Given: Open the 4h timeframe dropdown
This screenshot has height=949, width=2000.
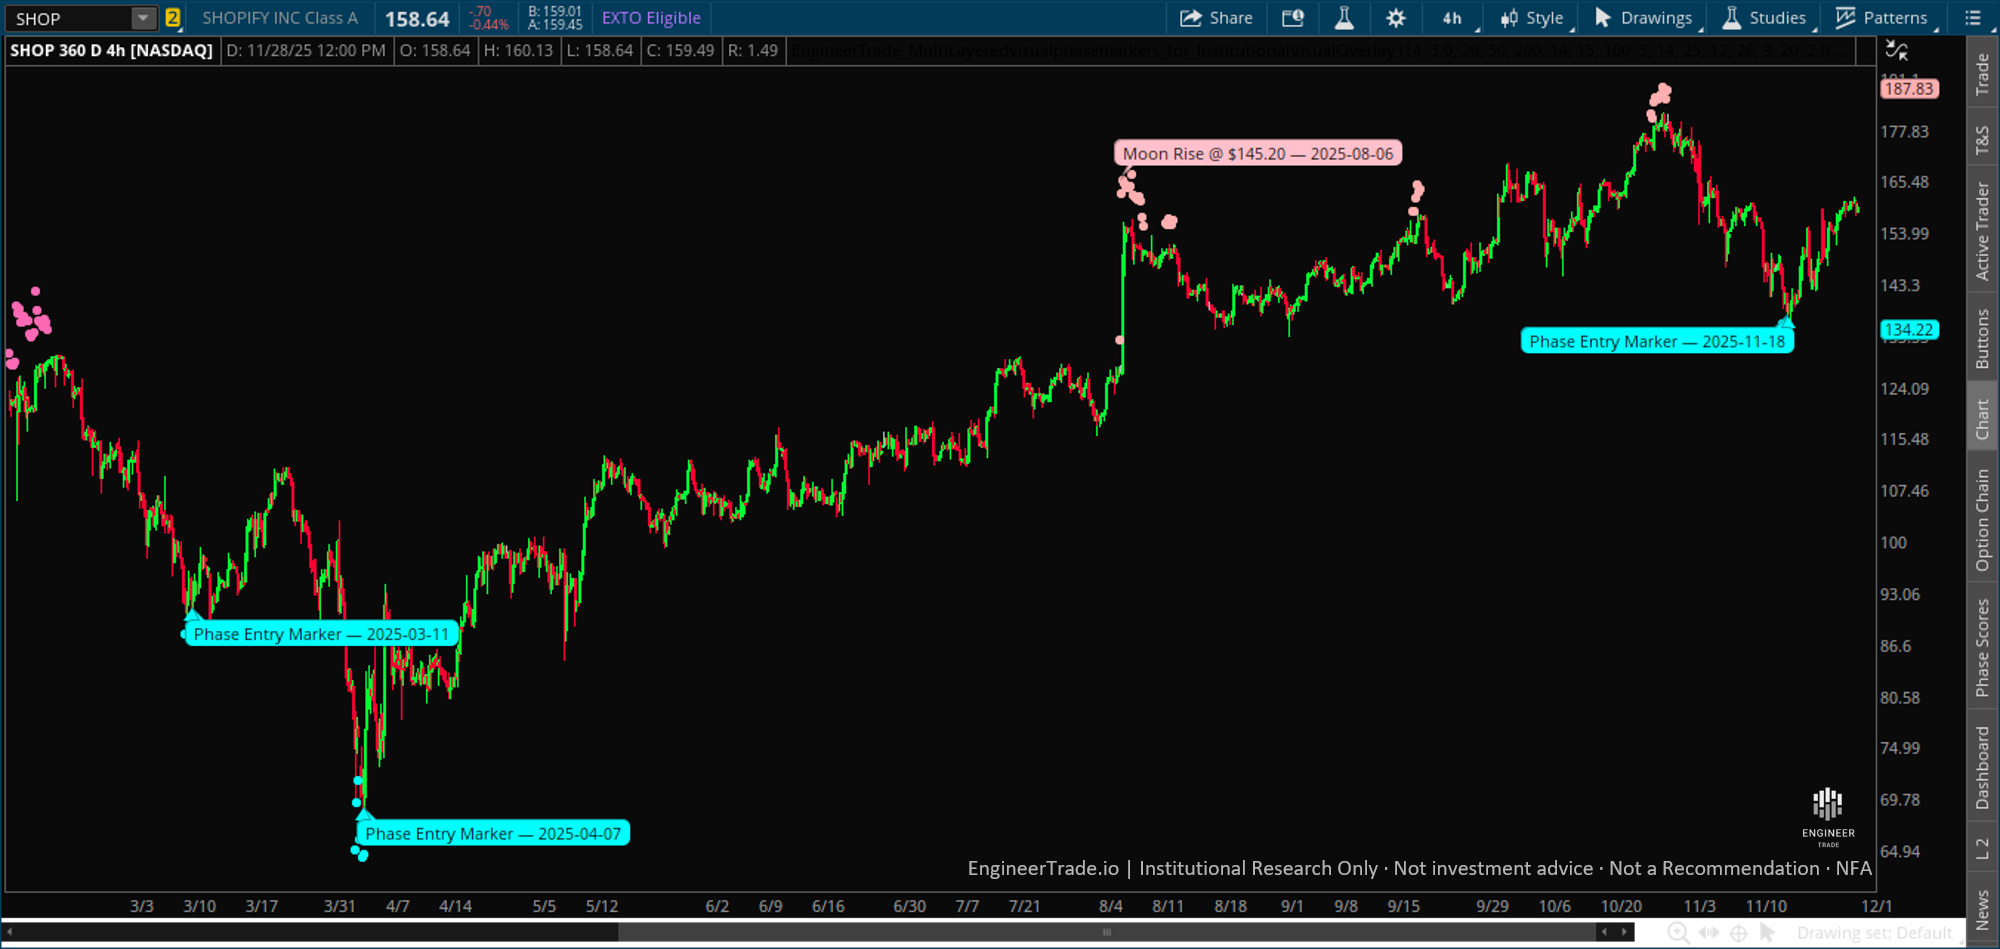Looking at the screenshot, I should (x=1453, y=18).
